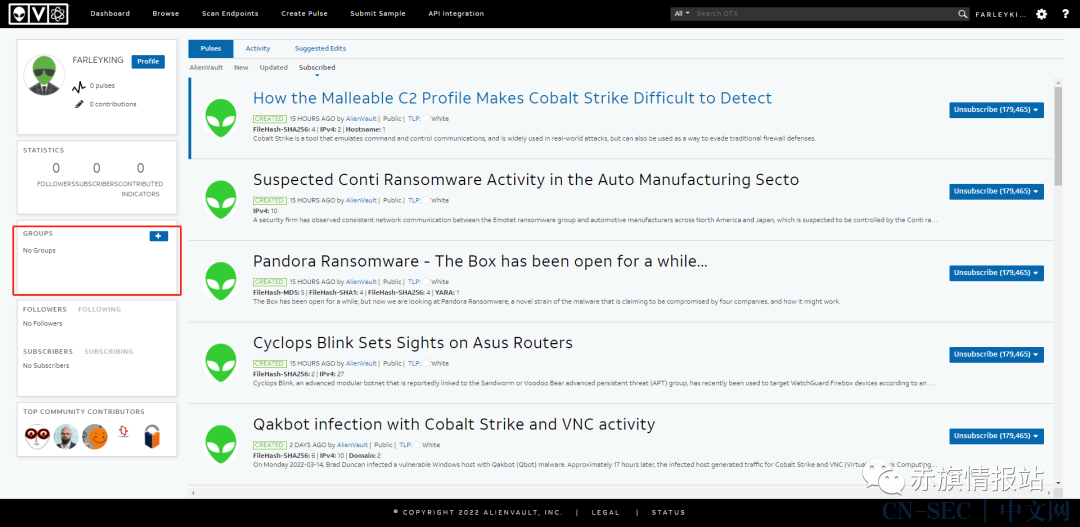Image resolution: width=1080 pixels, height=527 pixels.
Task: Click the blue Profile button
Action: pyautogui.click(x=148, y=61)
